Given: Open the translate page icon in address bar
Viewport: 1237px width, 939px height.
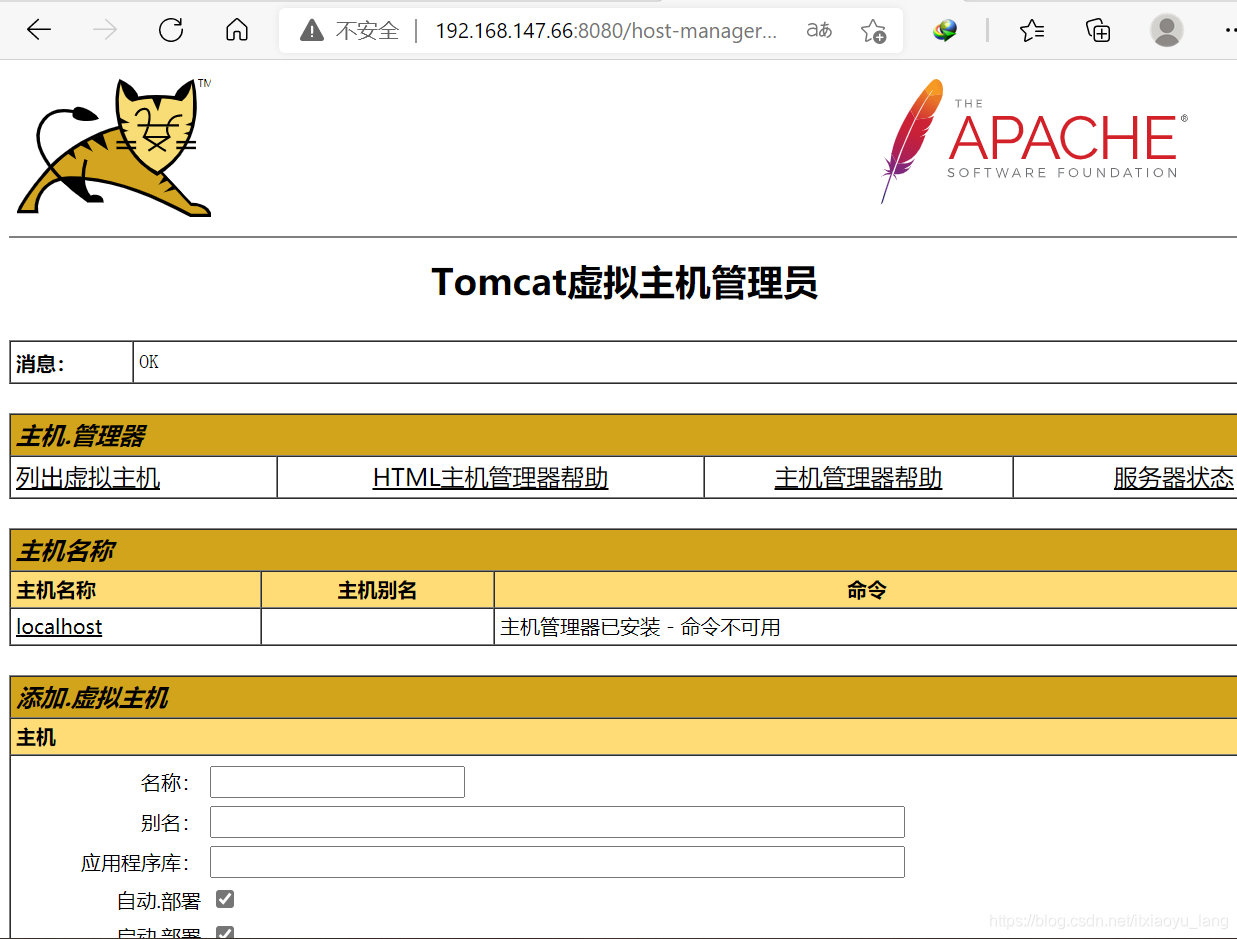Looking at the screenshot, I should point(819,30).
